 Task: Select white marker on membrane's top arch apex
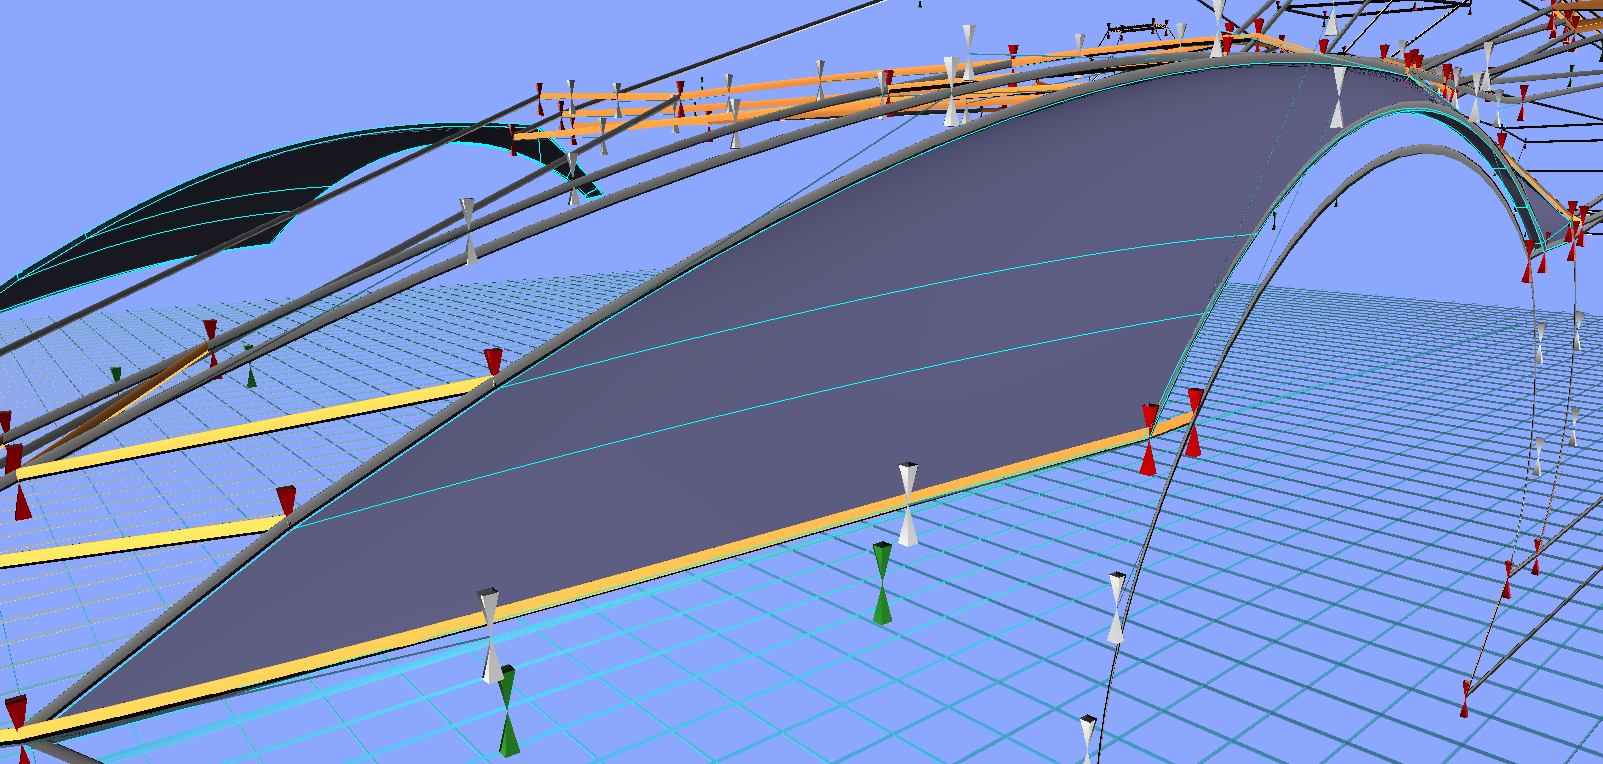click(x=1338, y=97)
